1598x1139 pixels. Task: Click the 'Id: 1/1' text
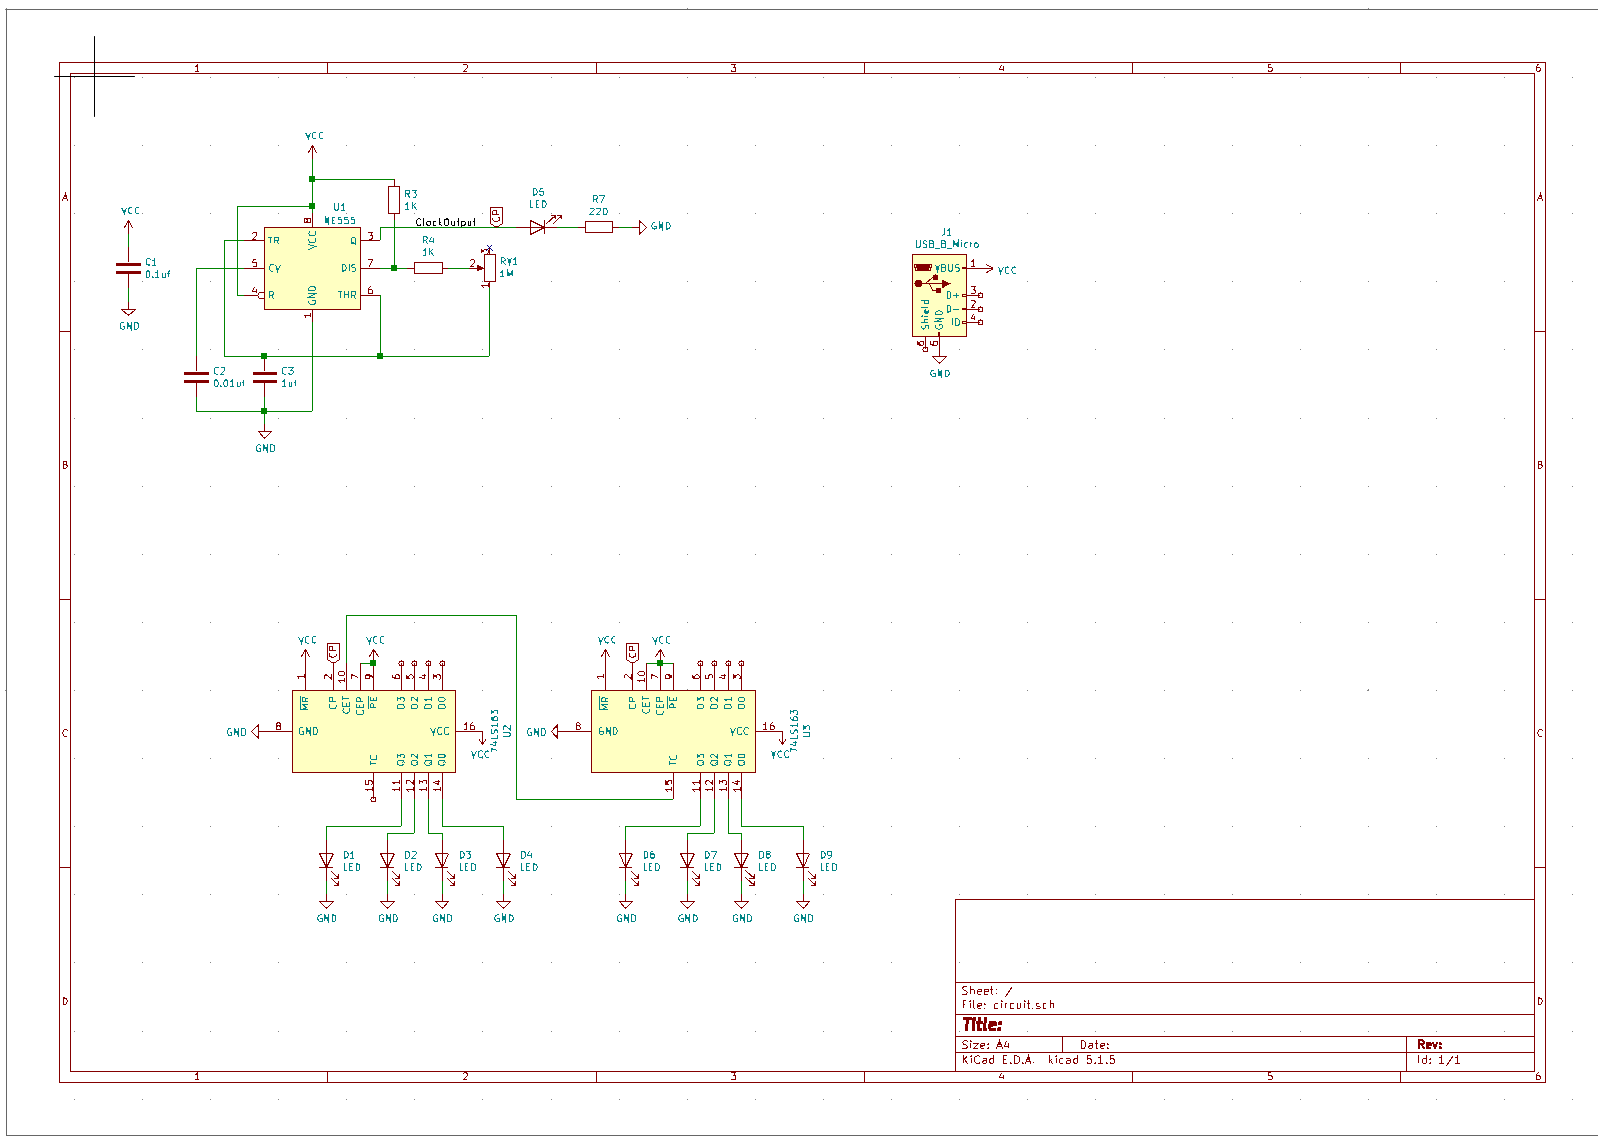[1439, 1060]
